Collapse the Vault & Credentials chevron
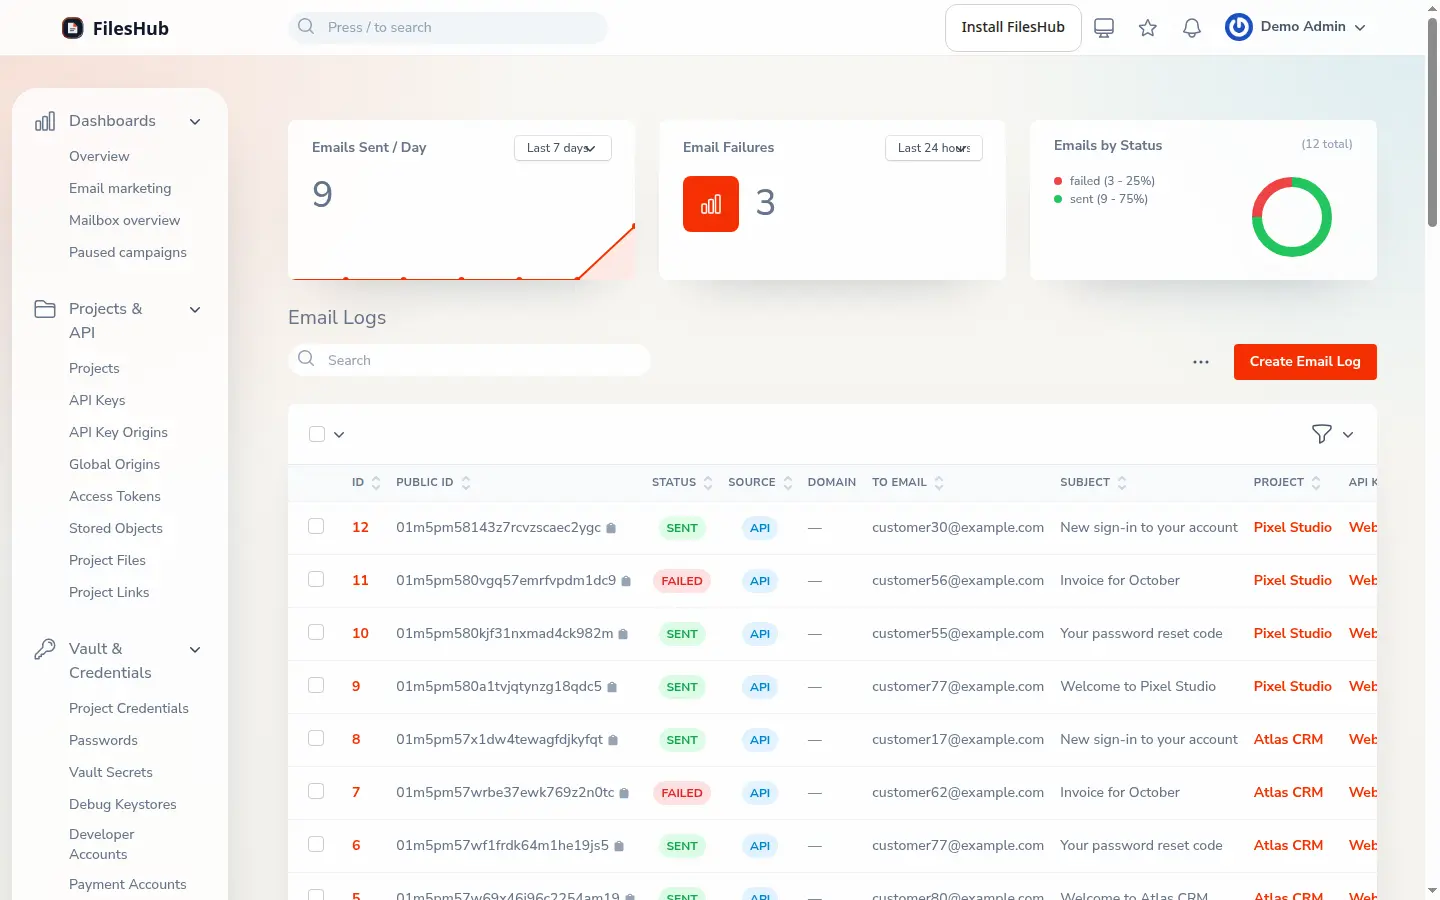 point(195,650)
